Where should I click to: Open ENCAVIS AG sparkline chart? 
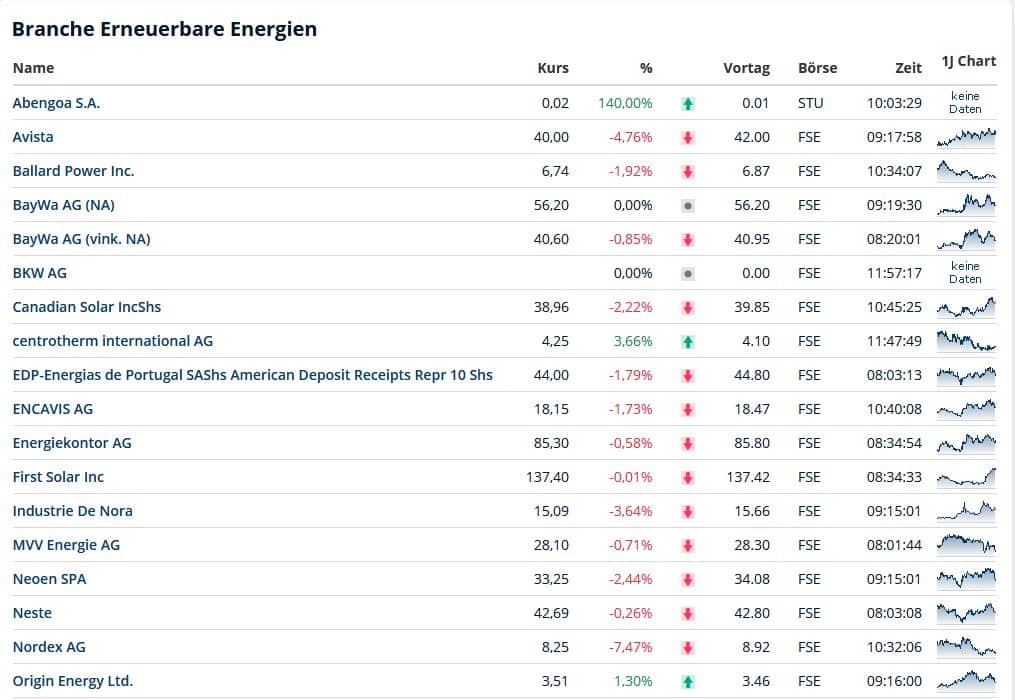pyautogui.click(x=966, y=409)
